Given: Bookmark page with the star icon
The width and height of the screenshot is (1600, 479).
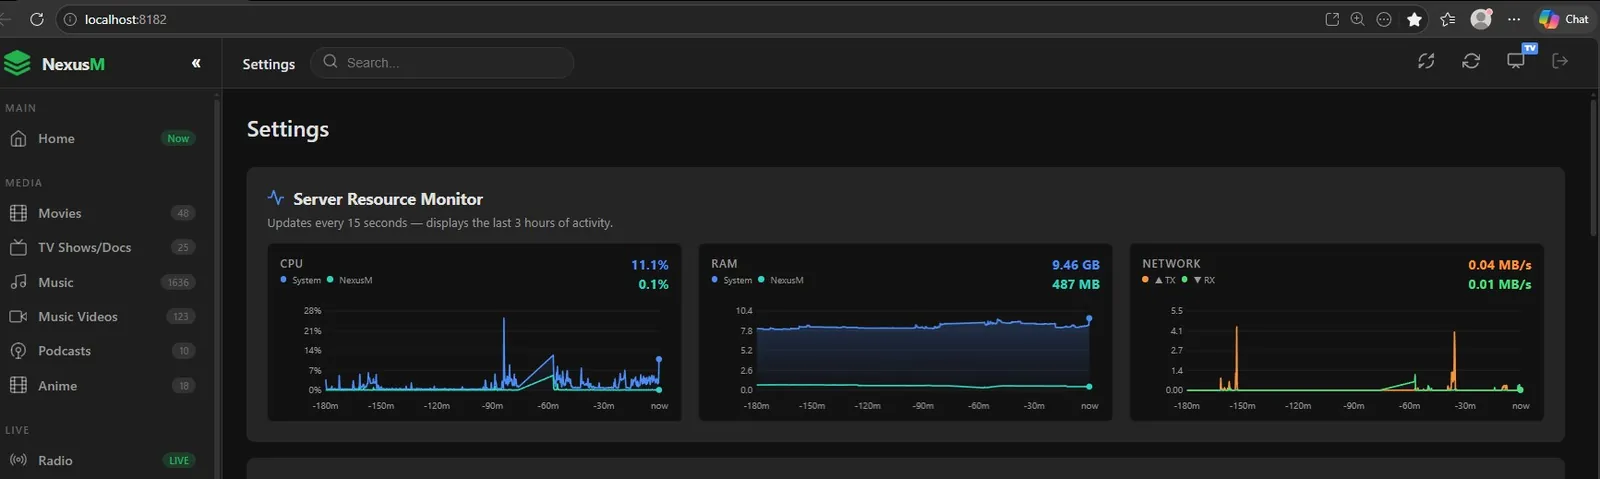Looking at the screenshot, I should (1414, 19).
